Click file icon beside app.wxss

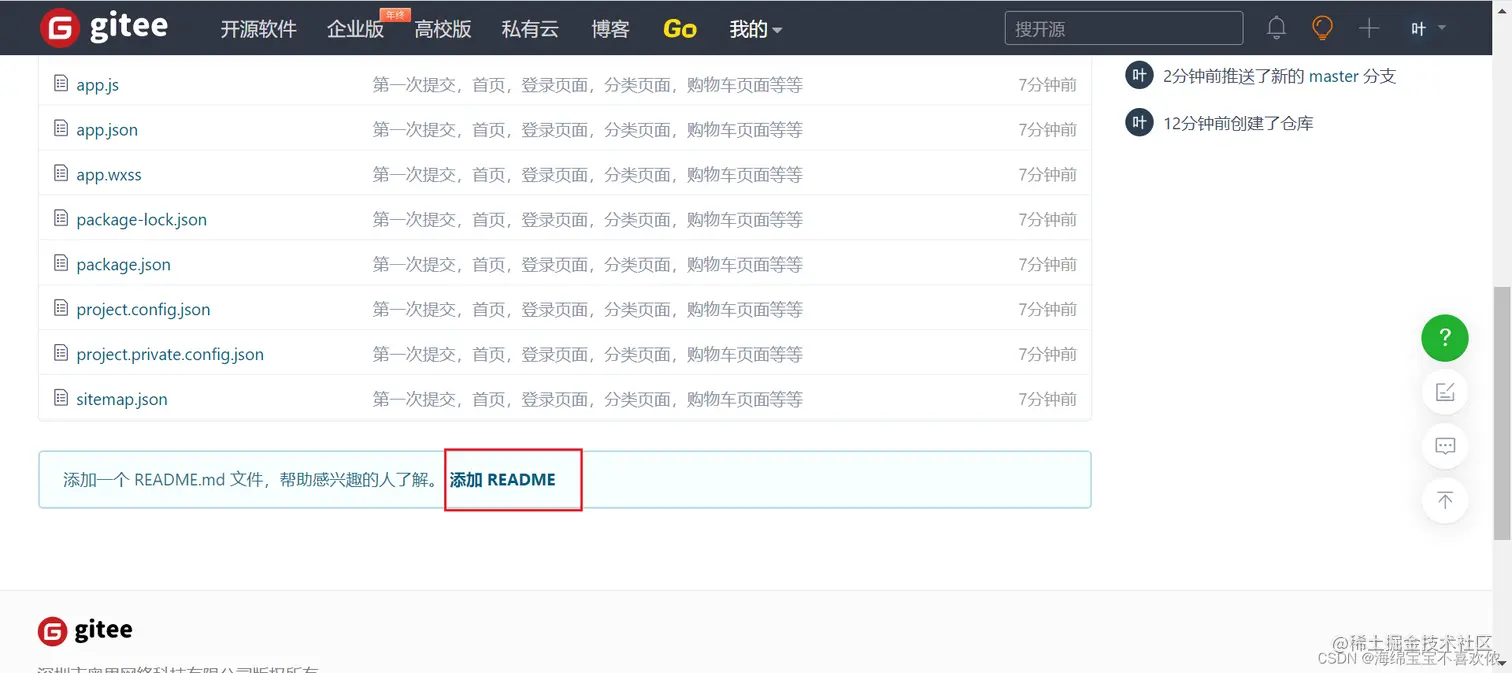(61, 174)
